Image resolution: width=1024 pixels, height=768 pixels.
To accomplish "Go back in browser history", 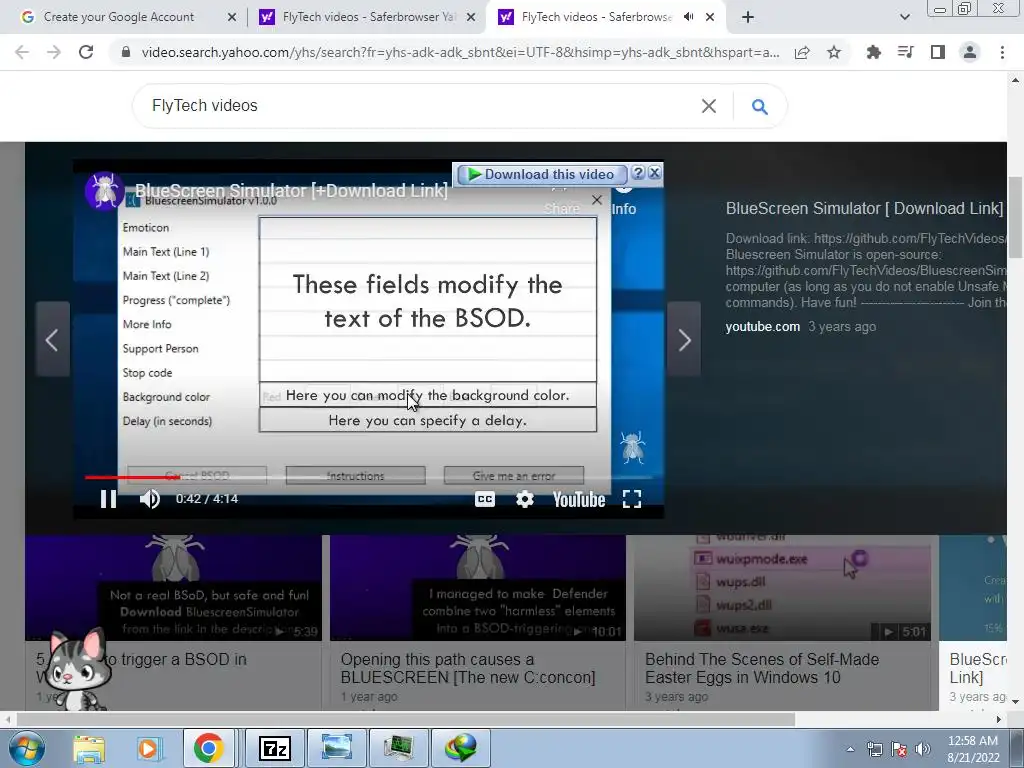I will click(x=22, y=52).
